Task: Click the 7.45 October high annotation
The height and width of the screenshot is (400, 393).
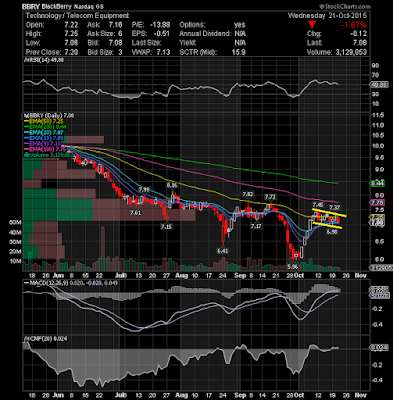Action: tap(318, 204)
